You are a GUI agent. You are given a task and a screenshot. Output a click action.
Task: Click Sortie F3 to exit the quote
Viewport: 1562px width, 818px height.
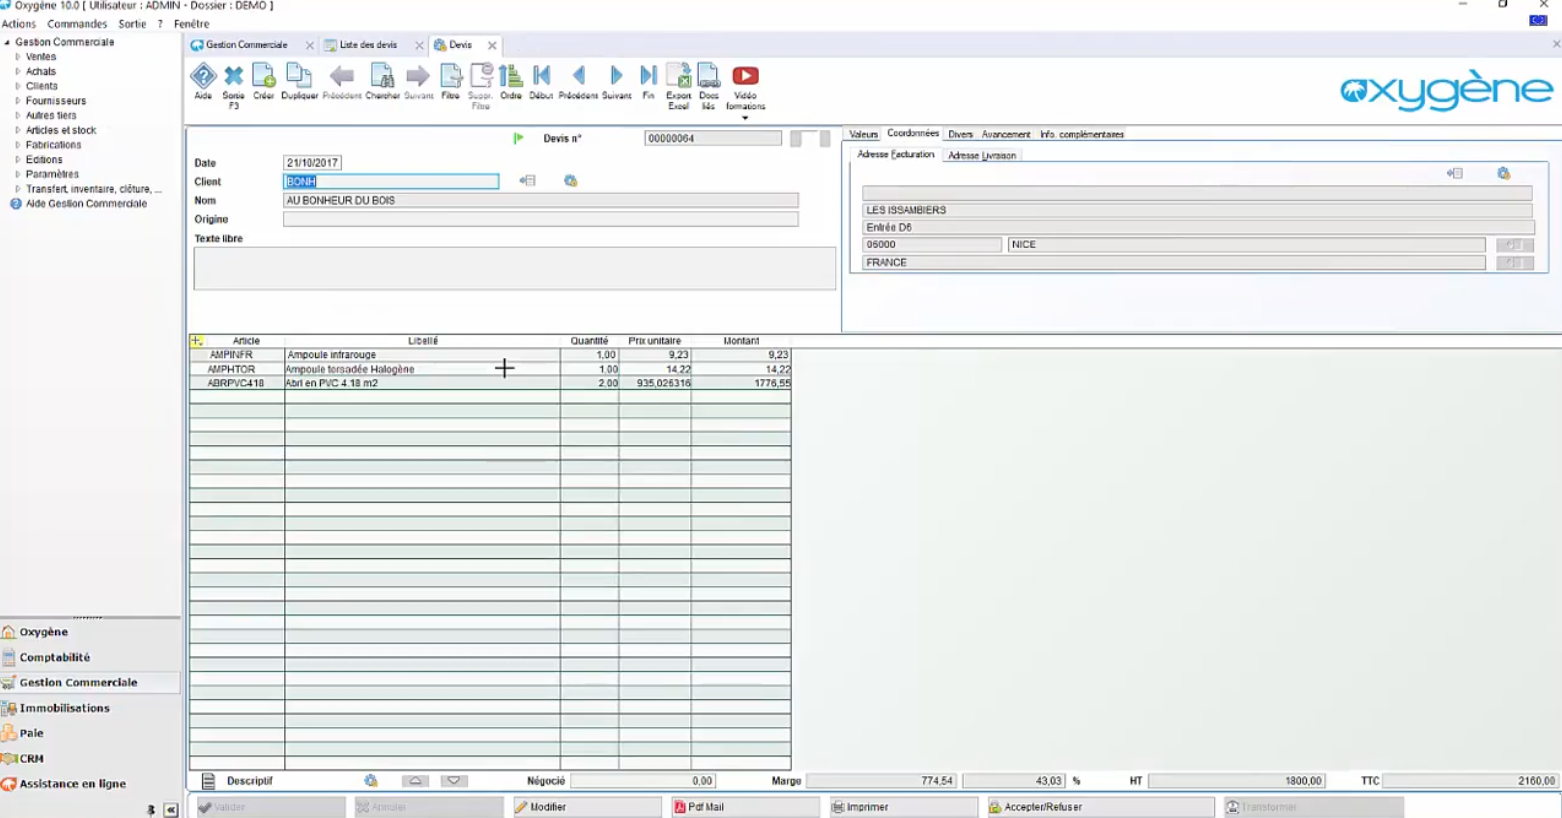coord(231,80)
